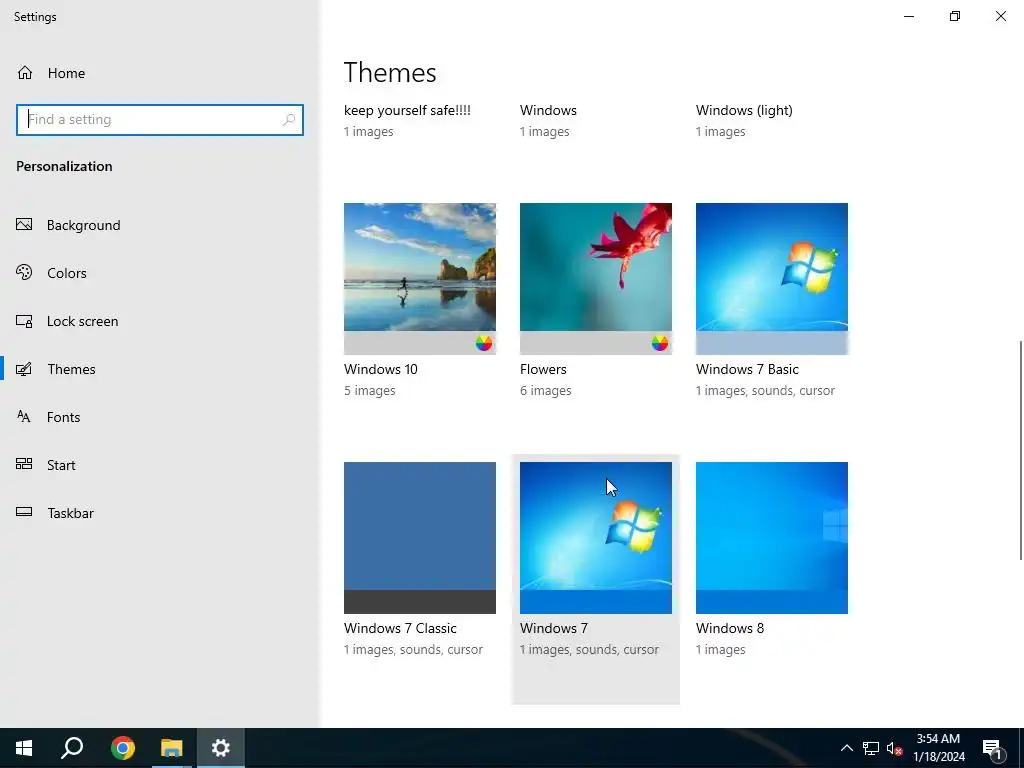Click '6 images' under Flowers
Image resolution: width=1024 pixels, height=768 pixels.
coord(546,391)
